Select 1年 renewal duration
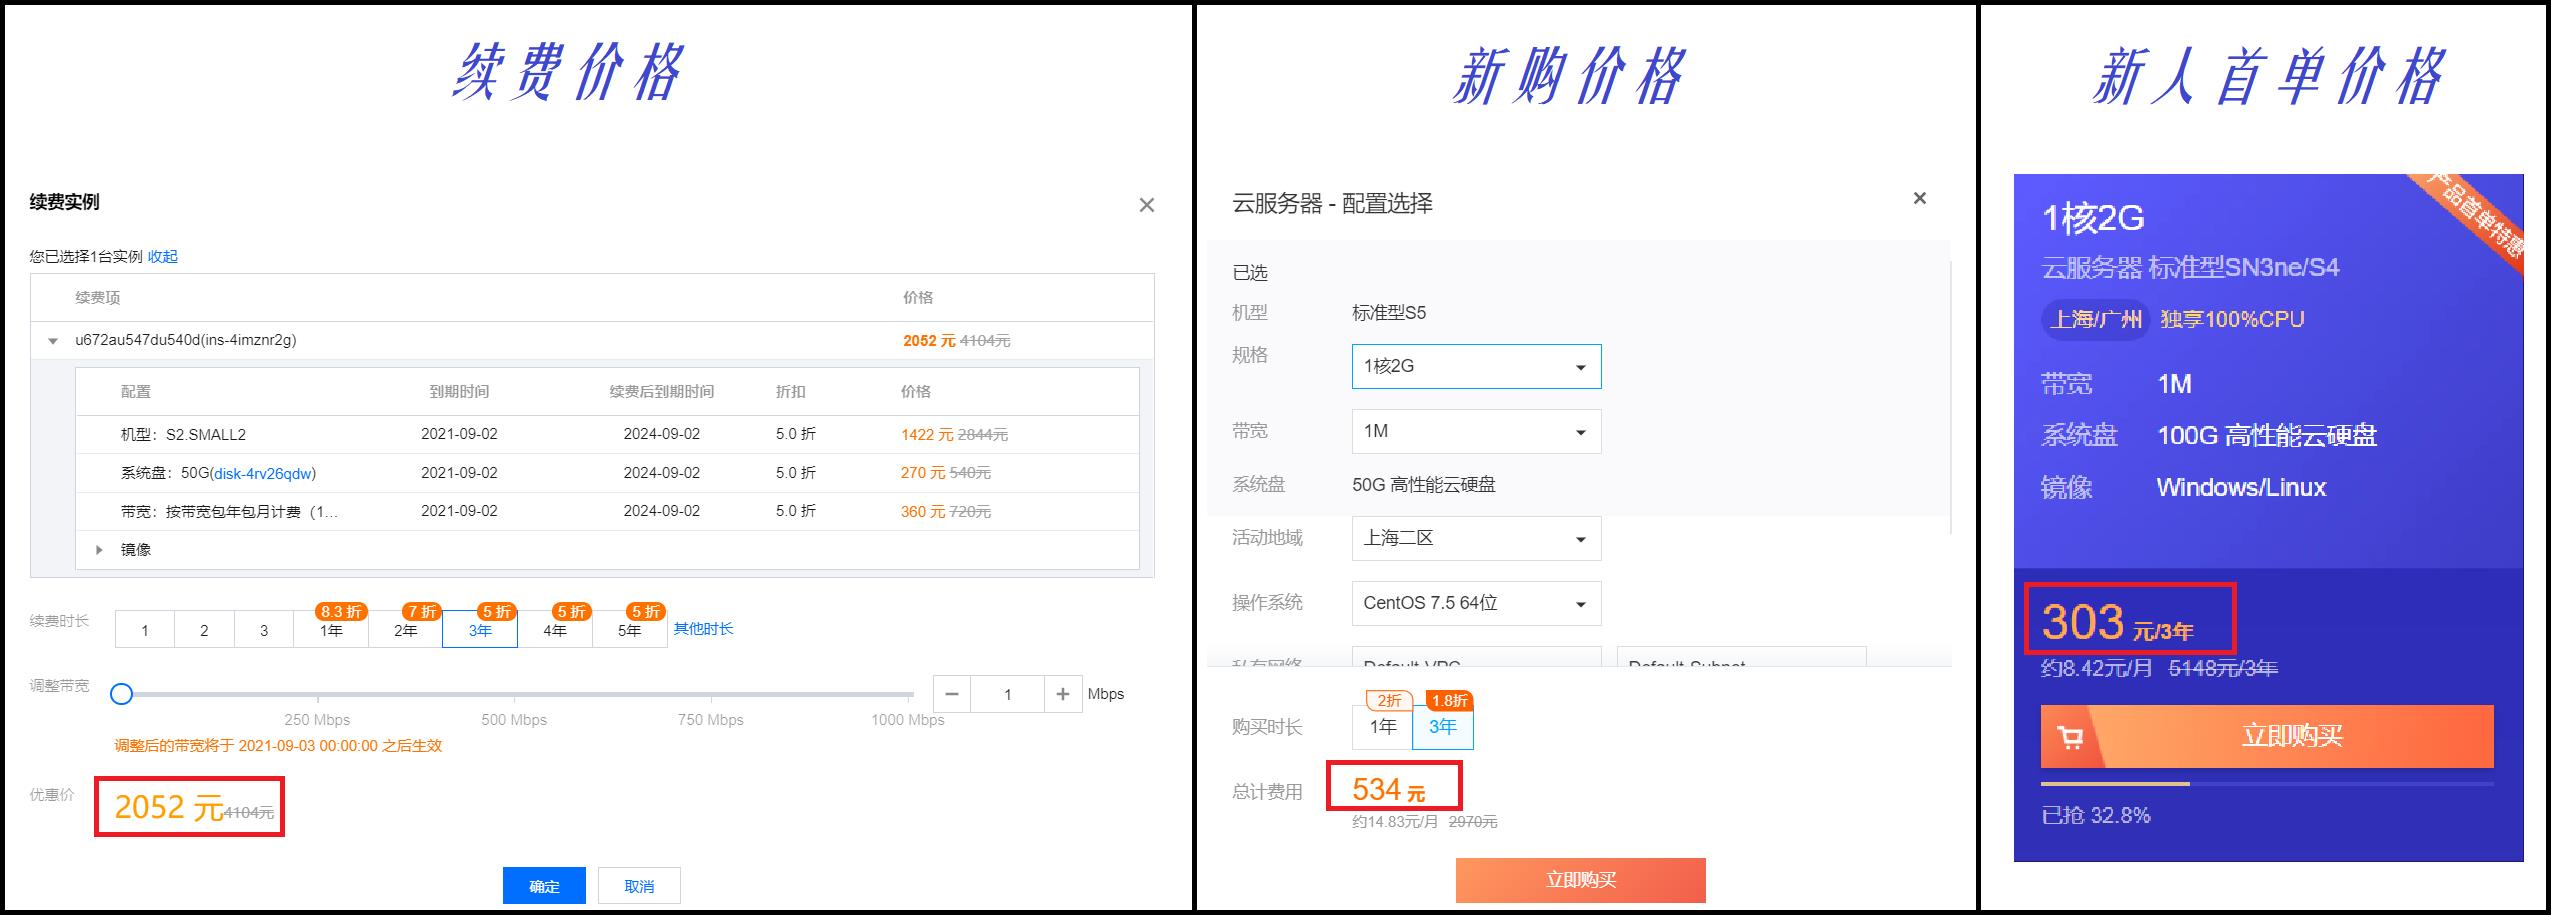The image size is (2551, 915). 331,630
